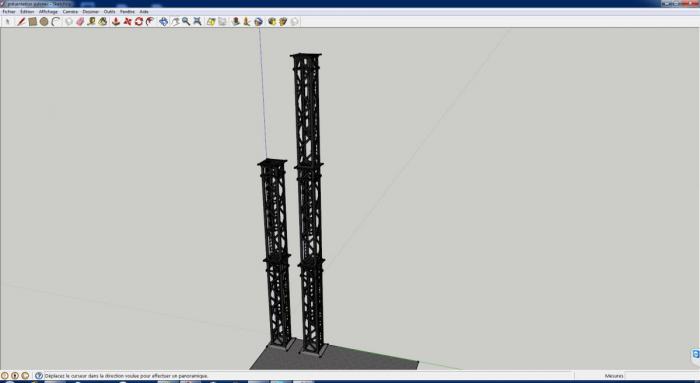
Task: Select the Arc tool
Action: (55, 21)
